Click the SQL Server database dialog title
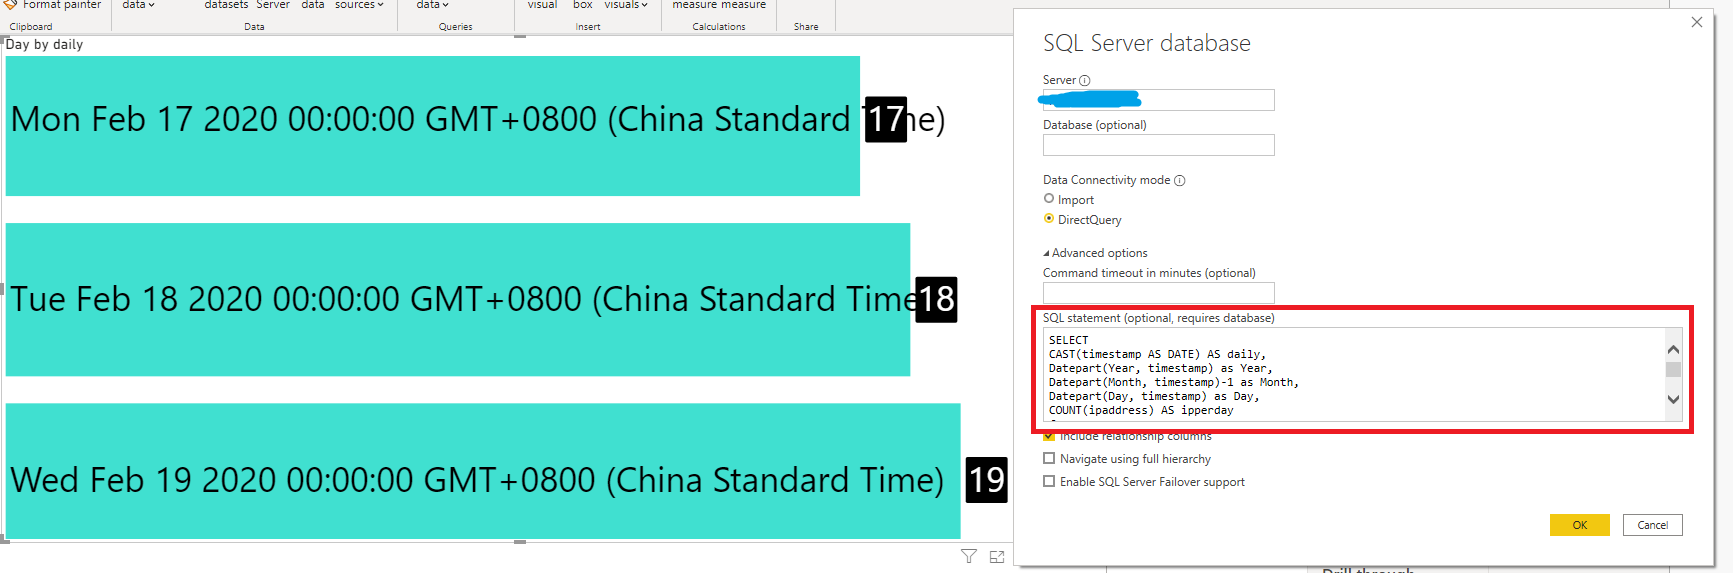Screen dimensions: 1733x573 click(1147, 43)
